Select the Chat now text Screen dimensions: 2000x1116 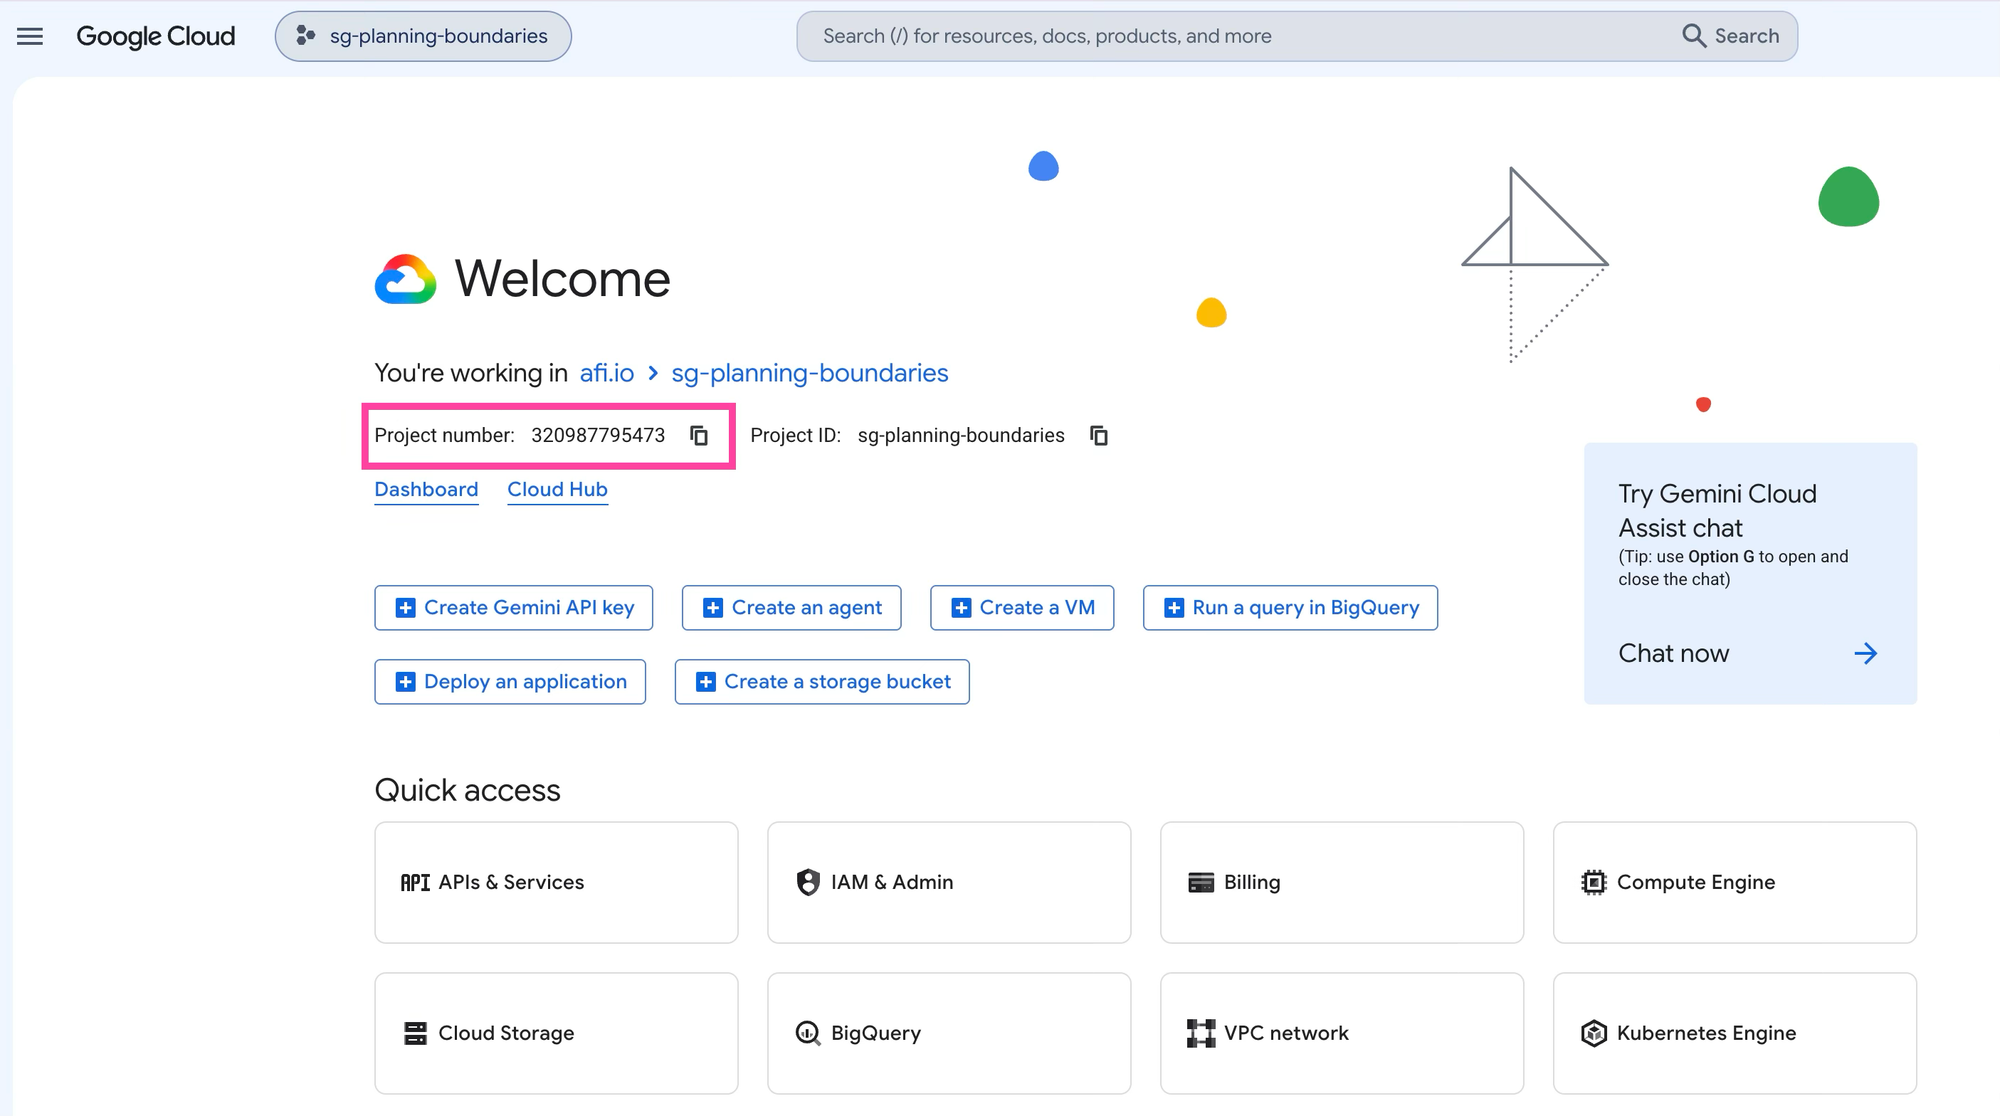[x=1674, y=654]
